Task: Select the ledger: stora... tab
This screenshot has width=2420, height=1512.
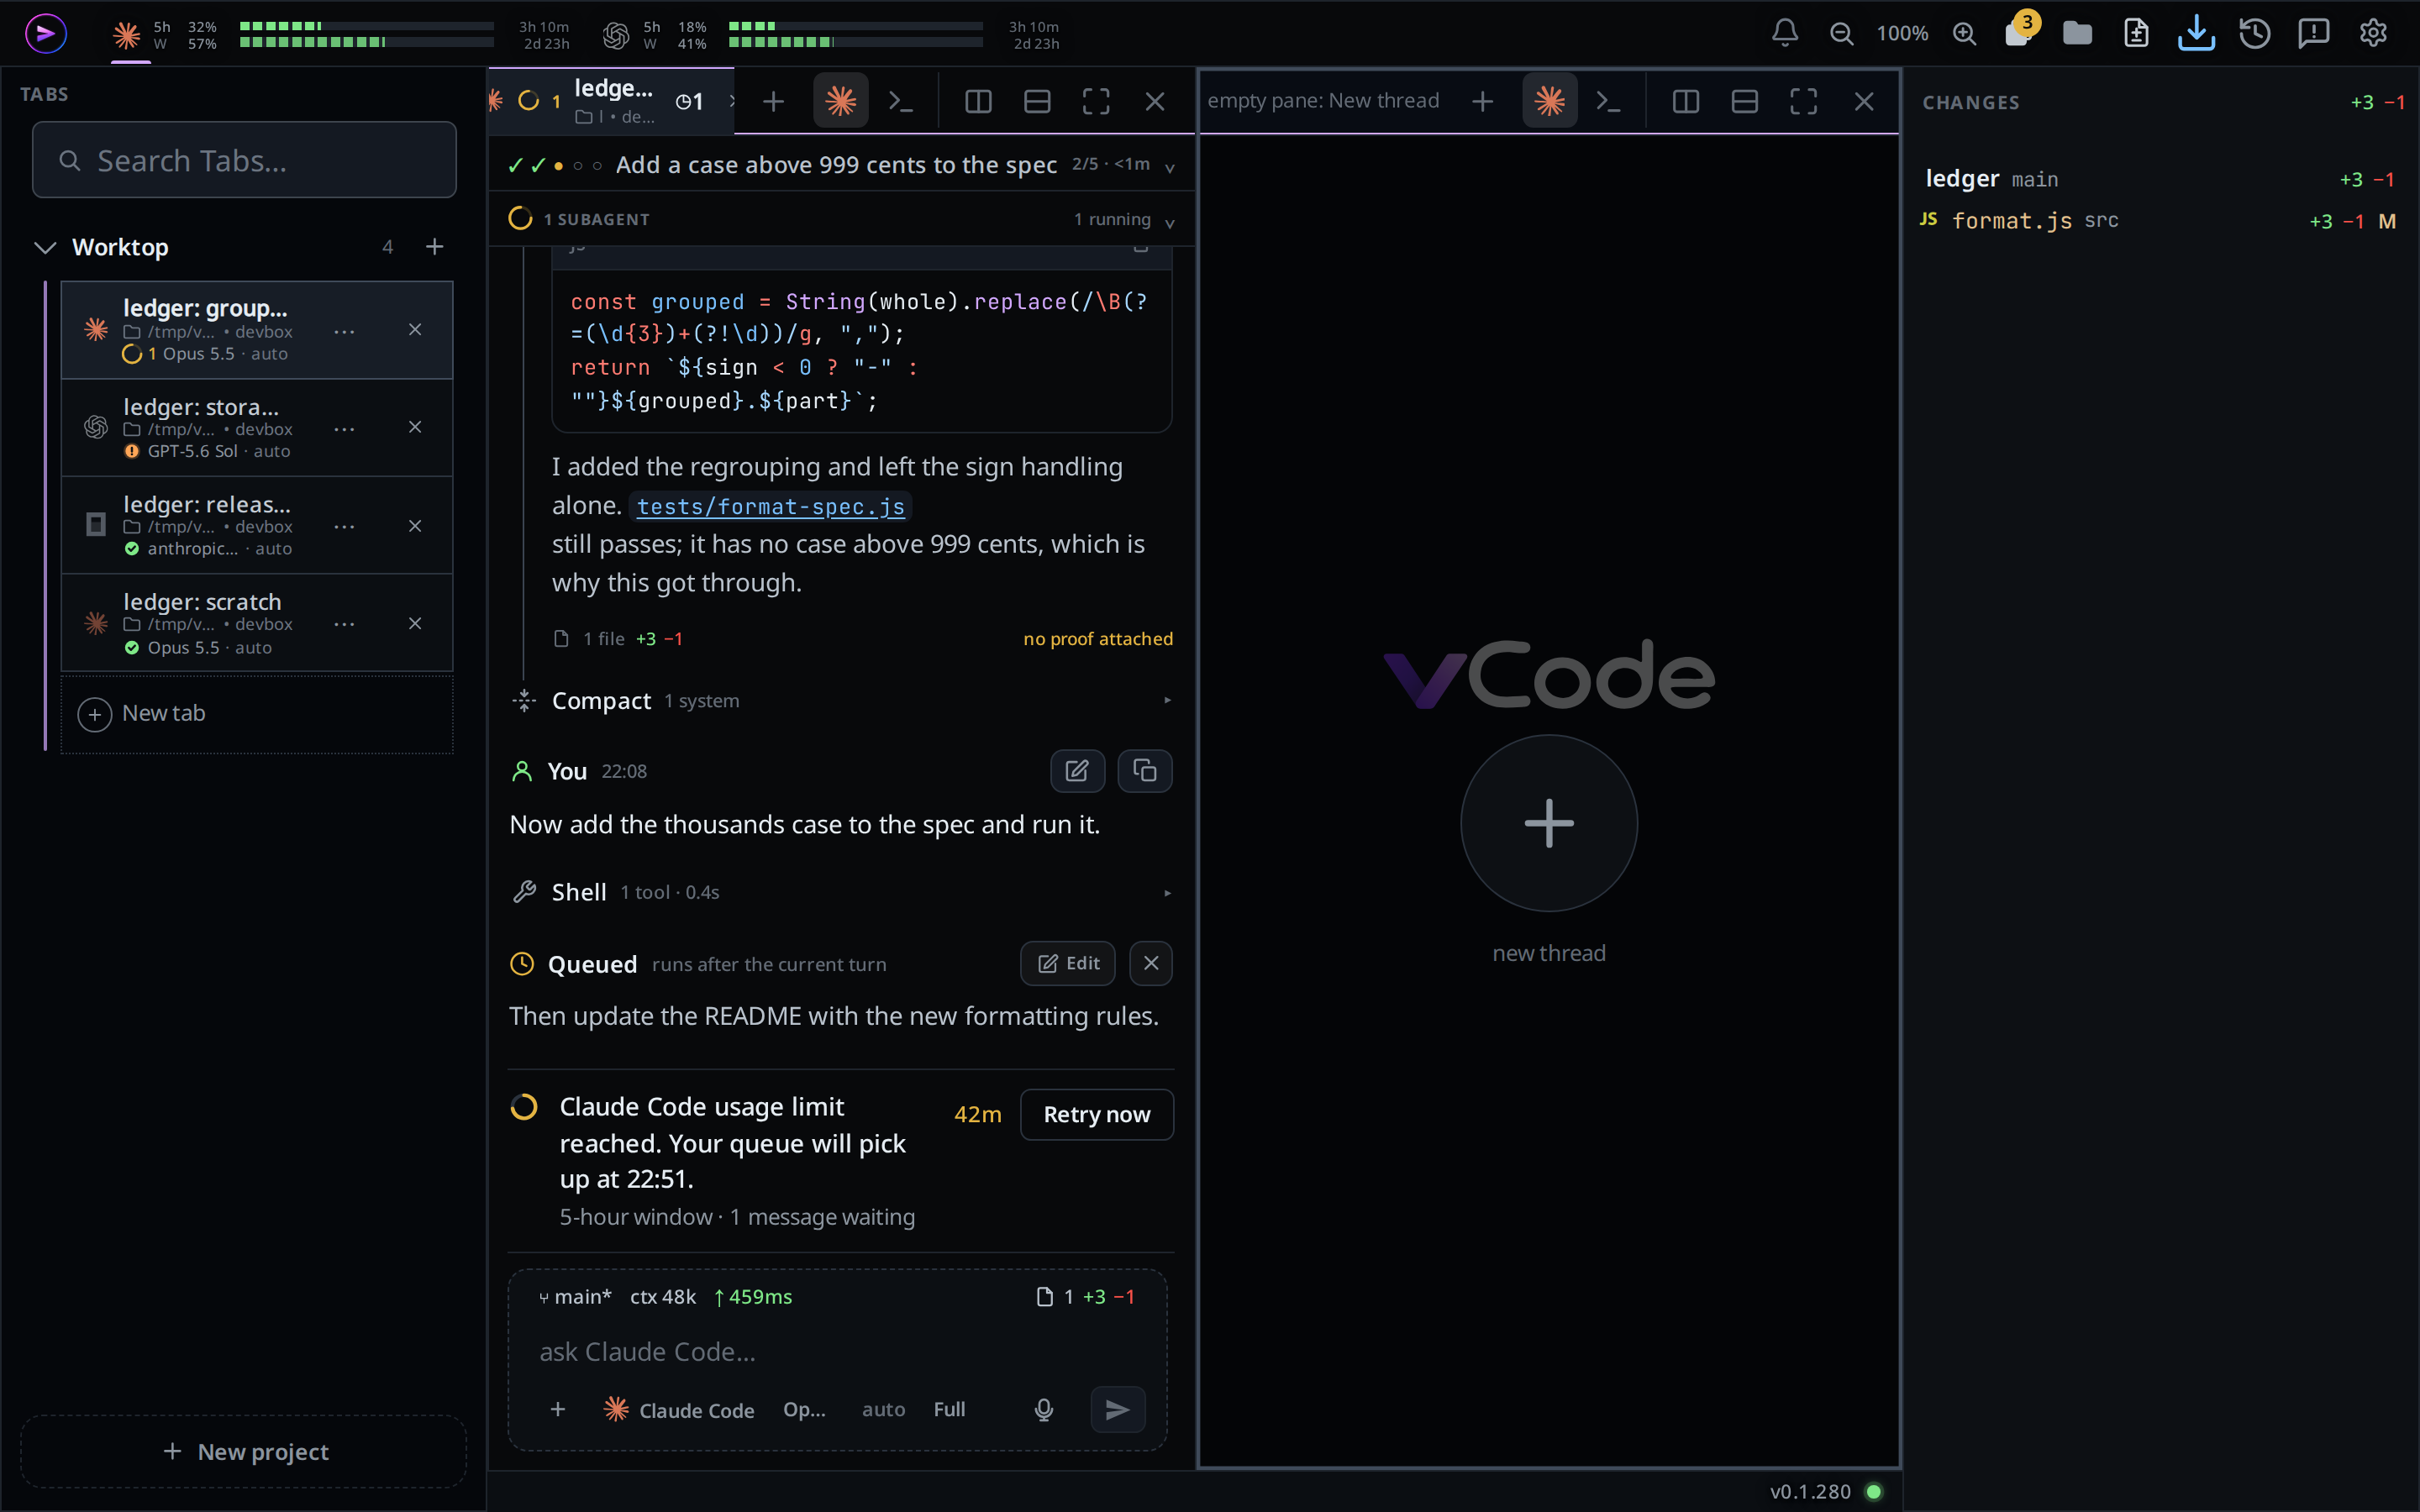Action: [257, 428]
